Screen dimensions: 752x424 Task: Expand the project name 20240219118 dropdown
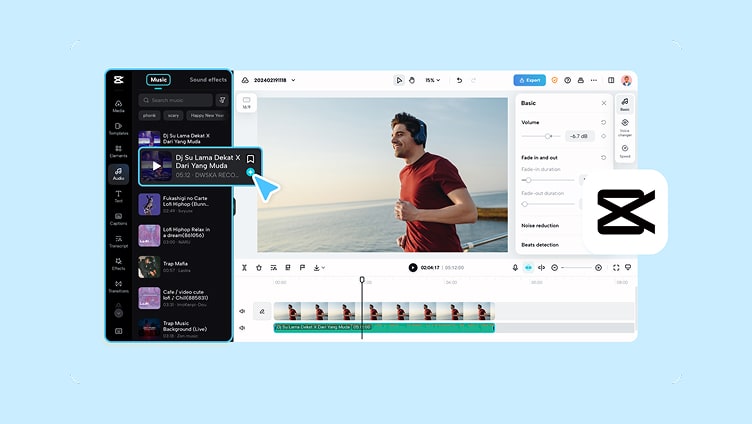click(294, 80)
